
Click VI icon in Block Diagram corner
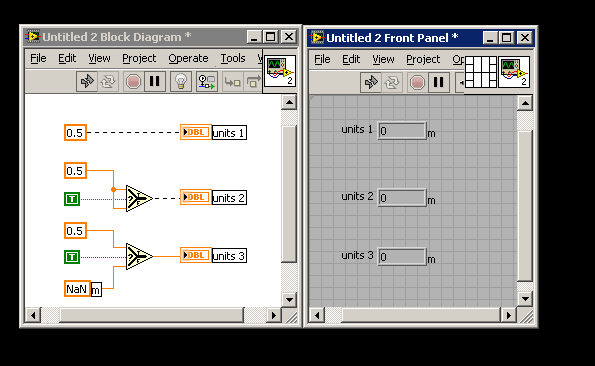280,71
